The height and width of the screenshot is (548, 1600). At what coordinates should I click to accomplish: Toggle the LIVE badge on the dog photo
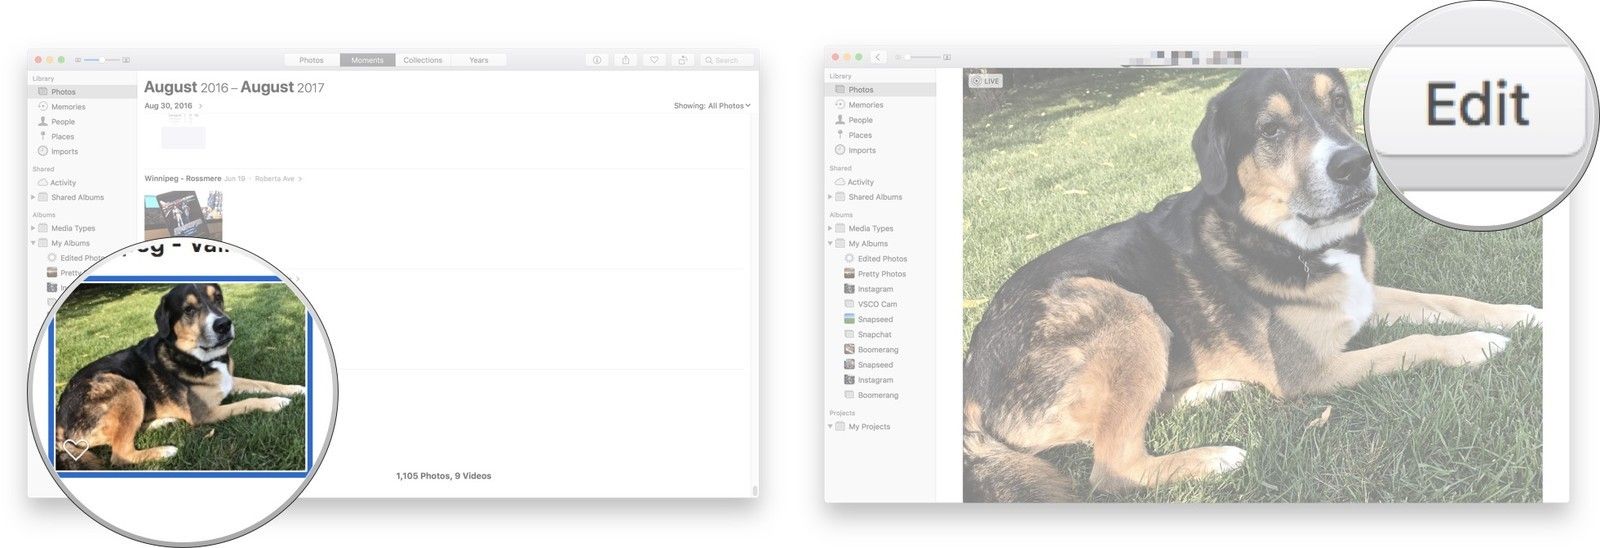click(x=985, y=81)
